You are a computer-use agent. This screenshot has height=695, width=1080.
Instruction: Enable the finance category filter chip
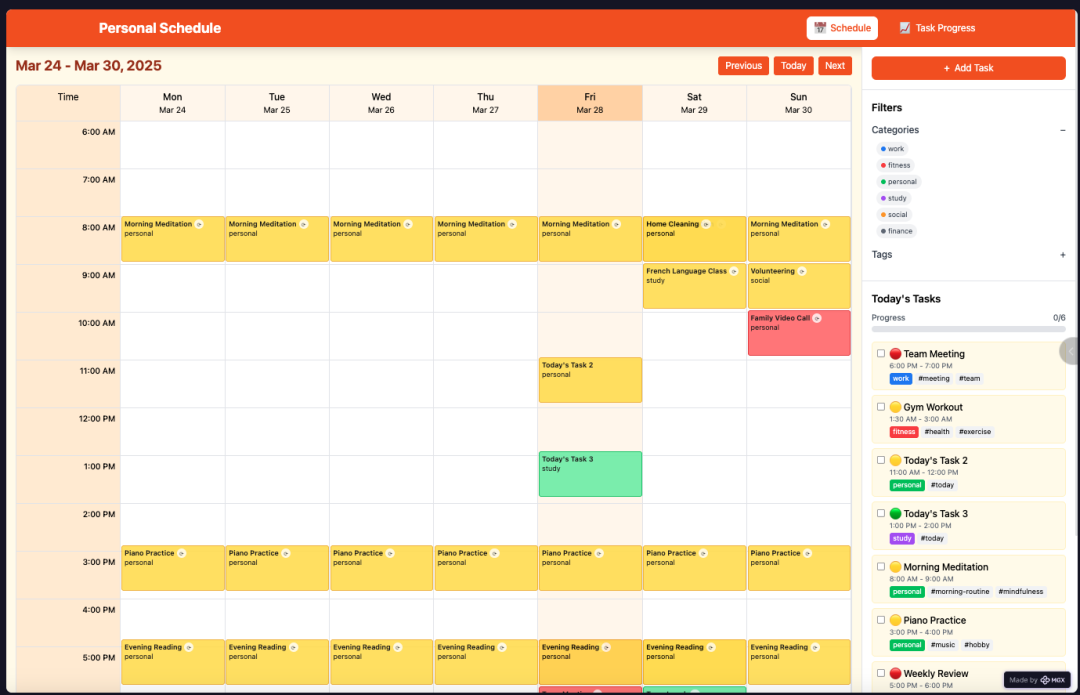896,231
